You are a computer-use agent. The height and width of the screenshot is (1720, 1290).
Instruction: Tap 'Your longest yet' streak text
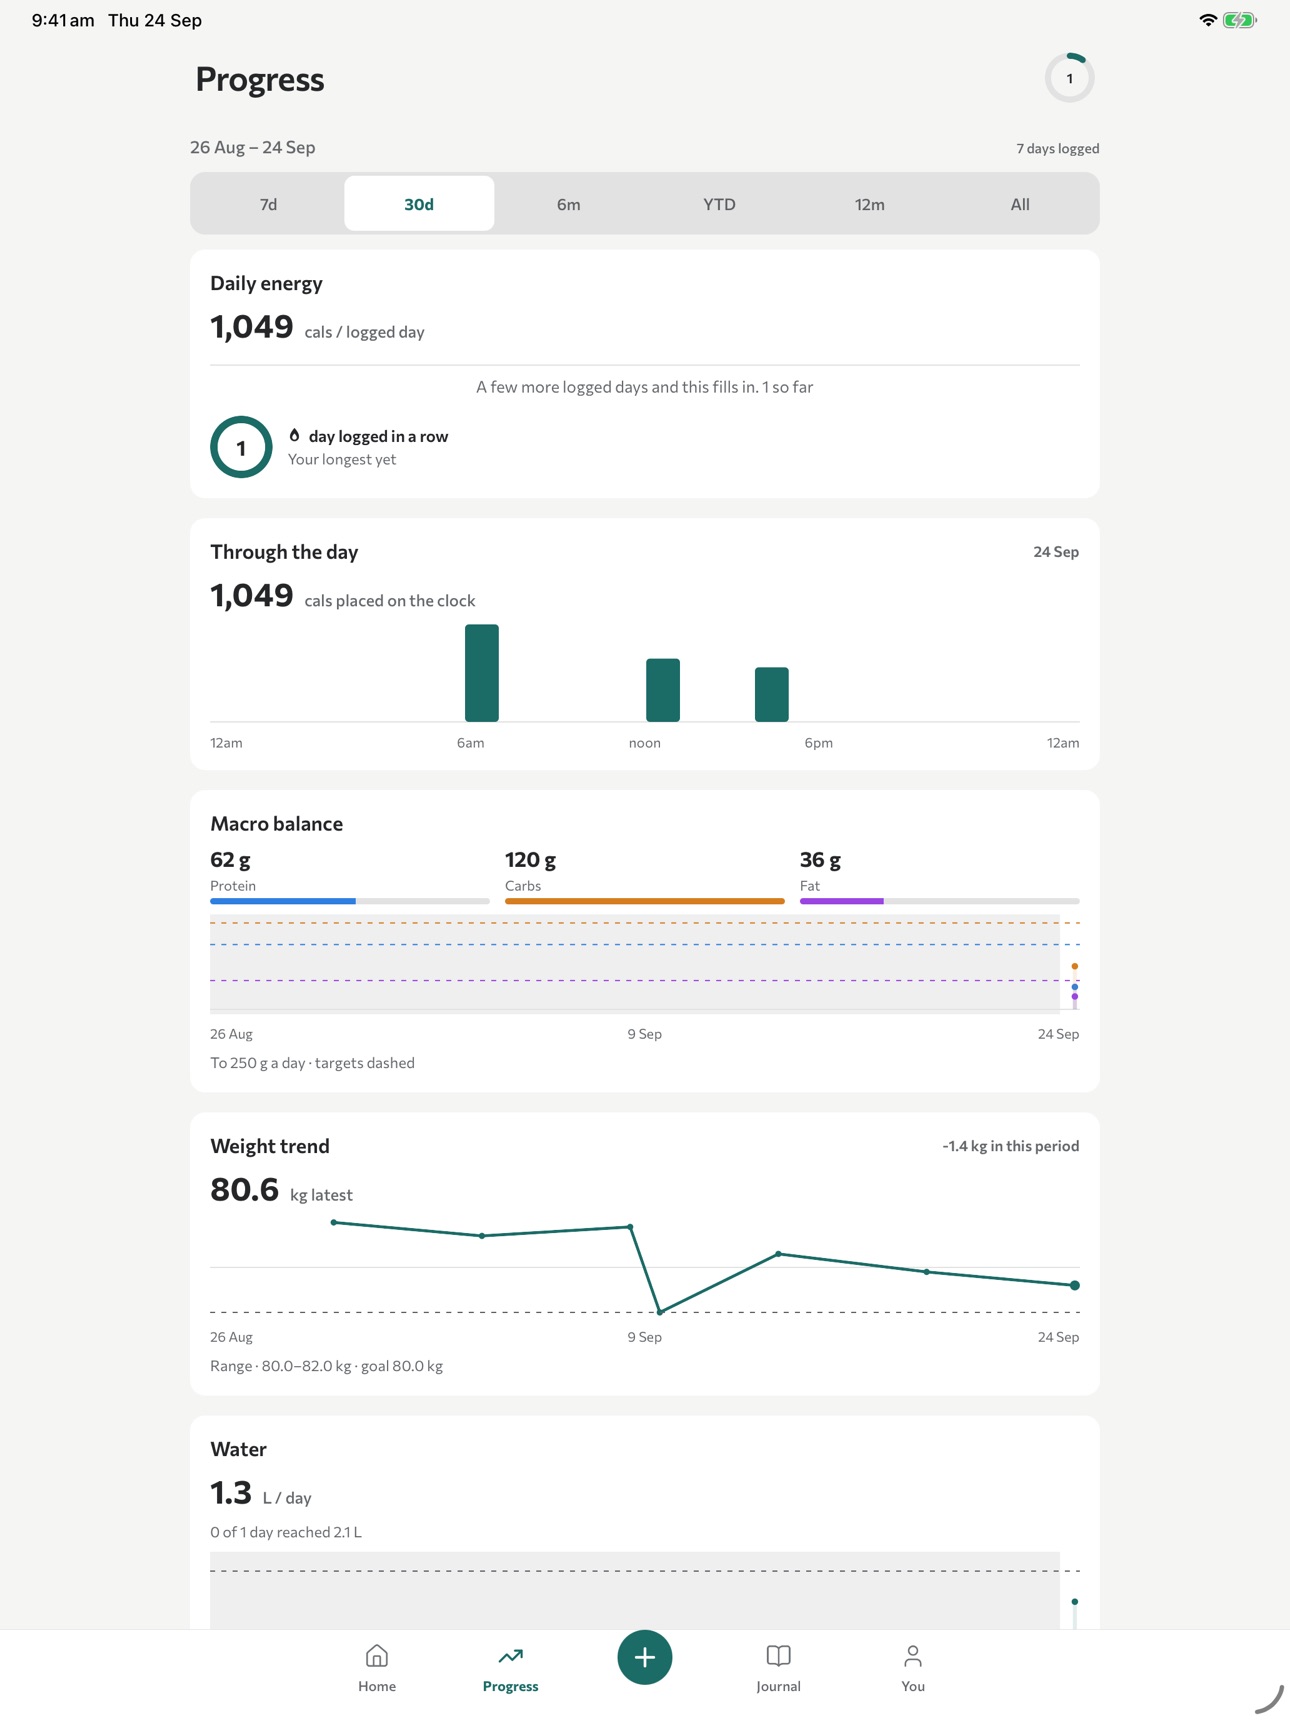[342, 459]
